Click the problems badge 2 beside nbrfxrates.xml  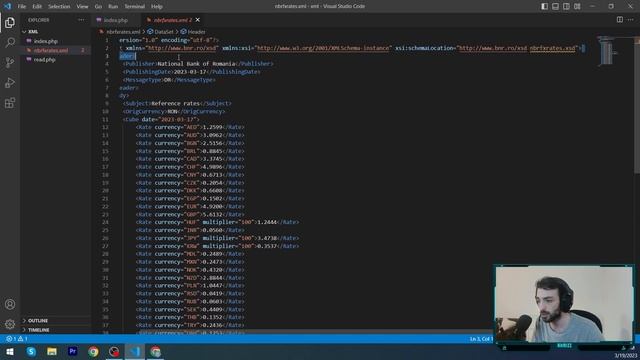pyautogui.click(x=83, y=50)
